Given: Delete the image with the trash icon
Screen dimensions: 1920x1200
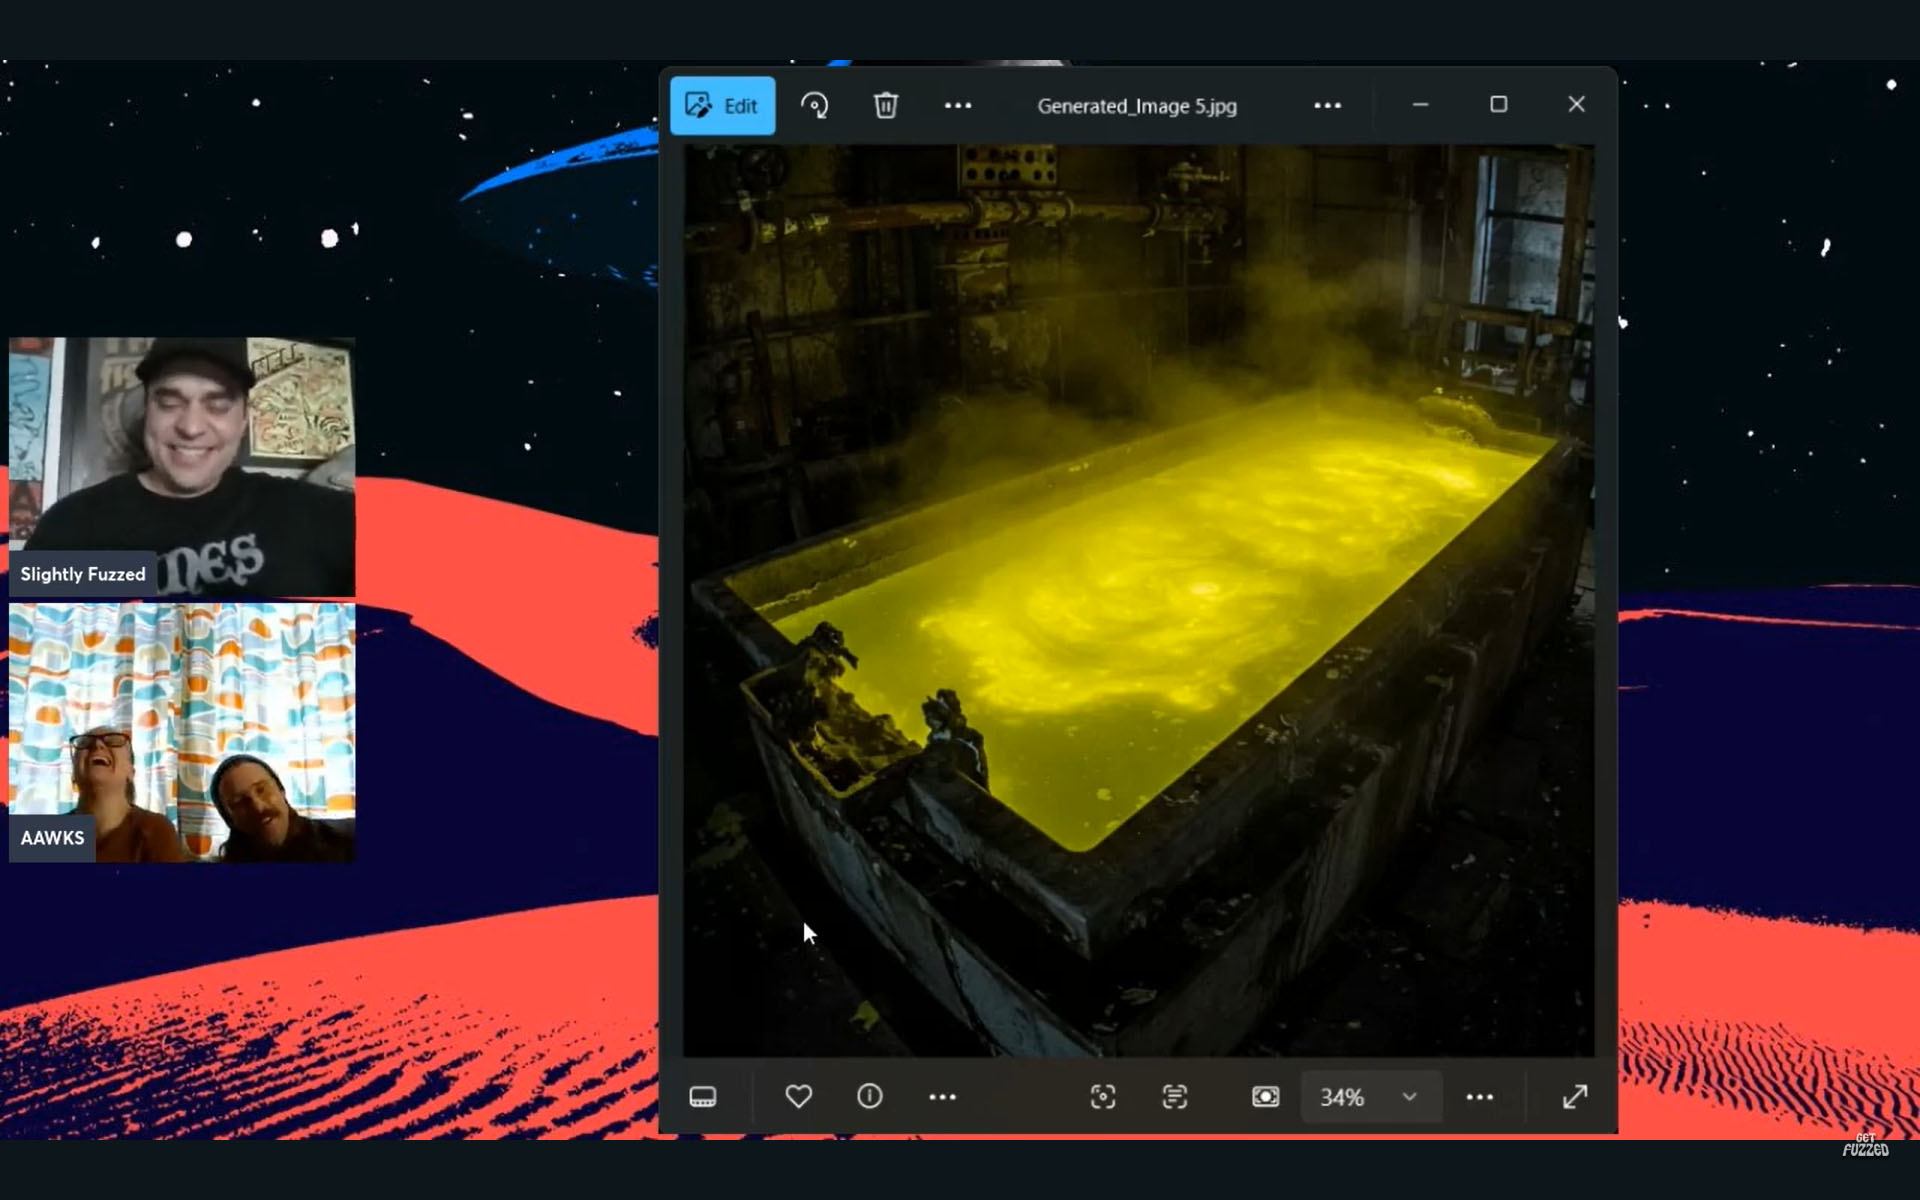Looking at the screenshot, I should (886, 105).
